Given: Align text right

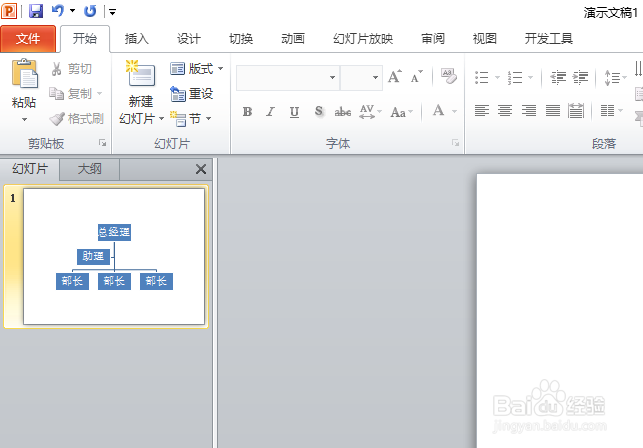Looking at the screenshot, I should (529, 110).
